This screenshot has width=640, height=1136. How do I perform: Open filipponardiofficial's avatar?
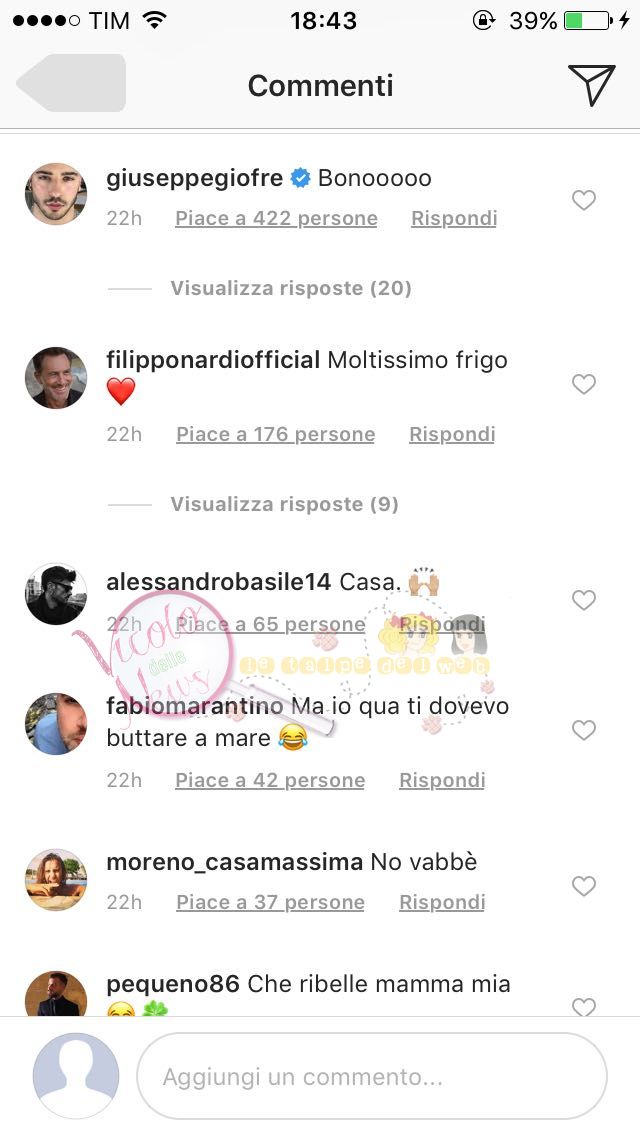[56, 377]
